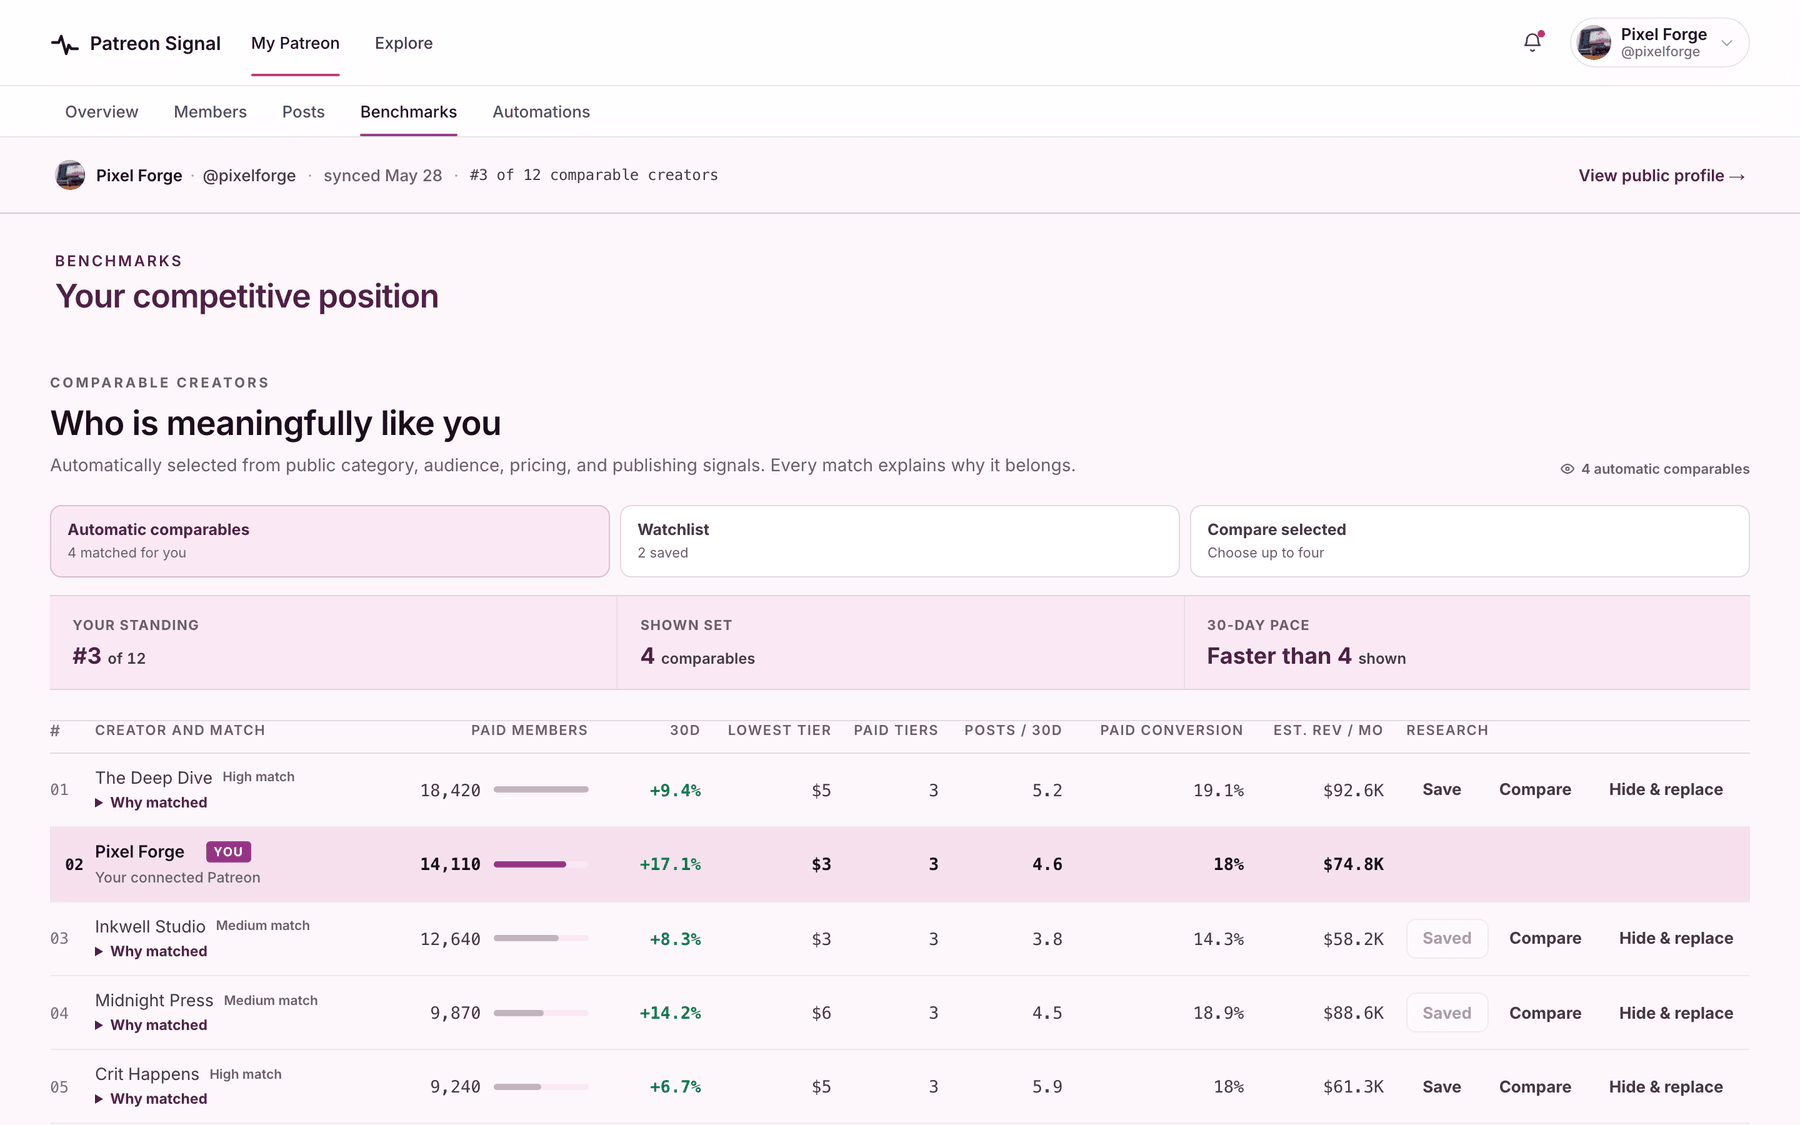Click The Deep Dive paid members bar
This screenshot has height=1125, width=1800.
(541, 790)
